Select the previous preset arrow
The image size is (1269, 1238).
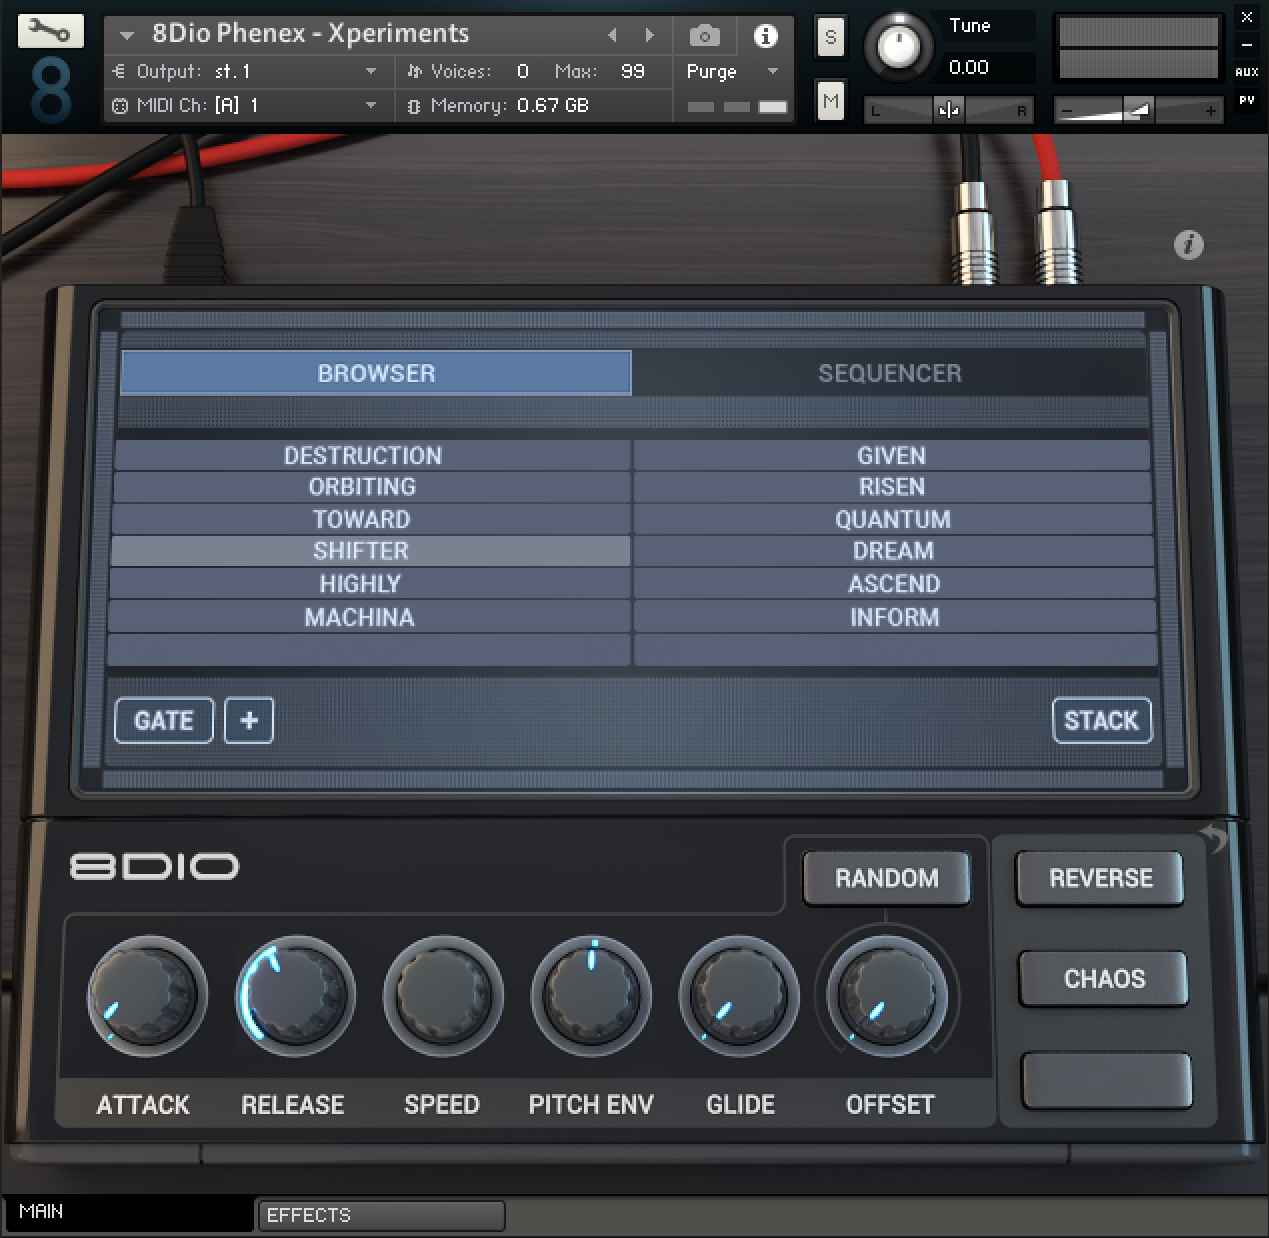pyautogui.click(x=612, y=36)
